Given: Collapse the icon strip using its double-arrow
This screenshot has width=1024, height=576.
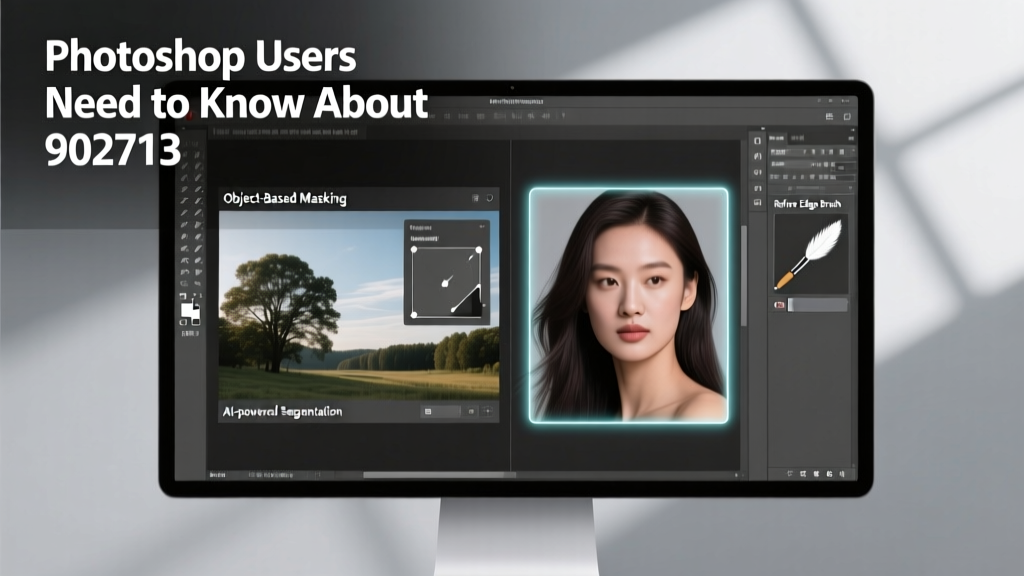Looking at the screenshot, I should click(763, 129).
